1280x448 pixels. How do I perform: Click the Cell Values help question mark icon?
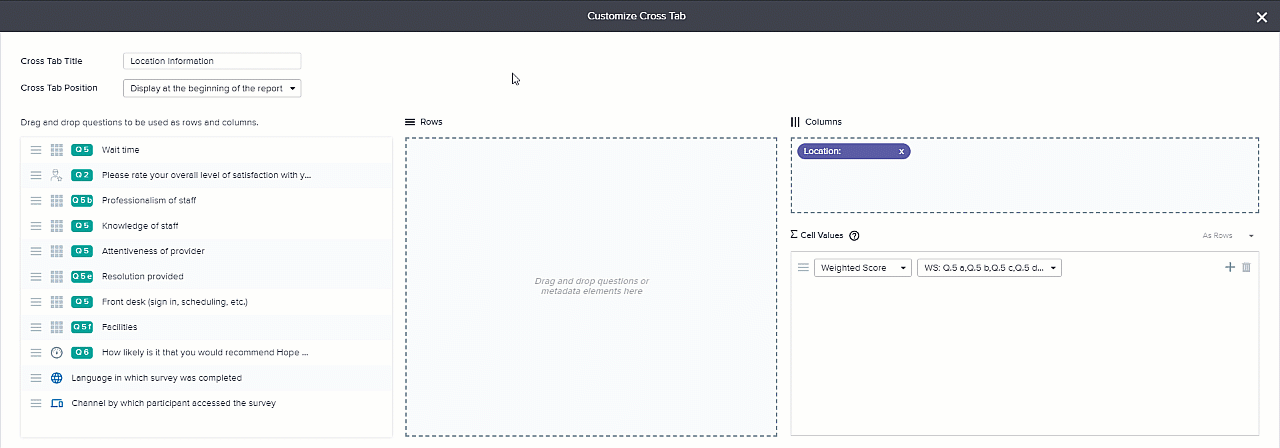pos(854,236)
